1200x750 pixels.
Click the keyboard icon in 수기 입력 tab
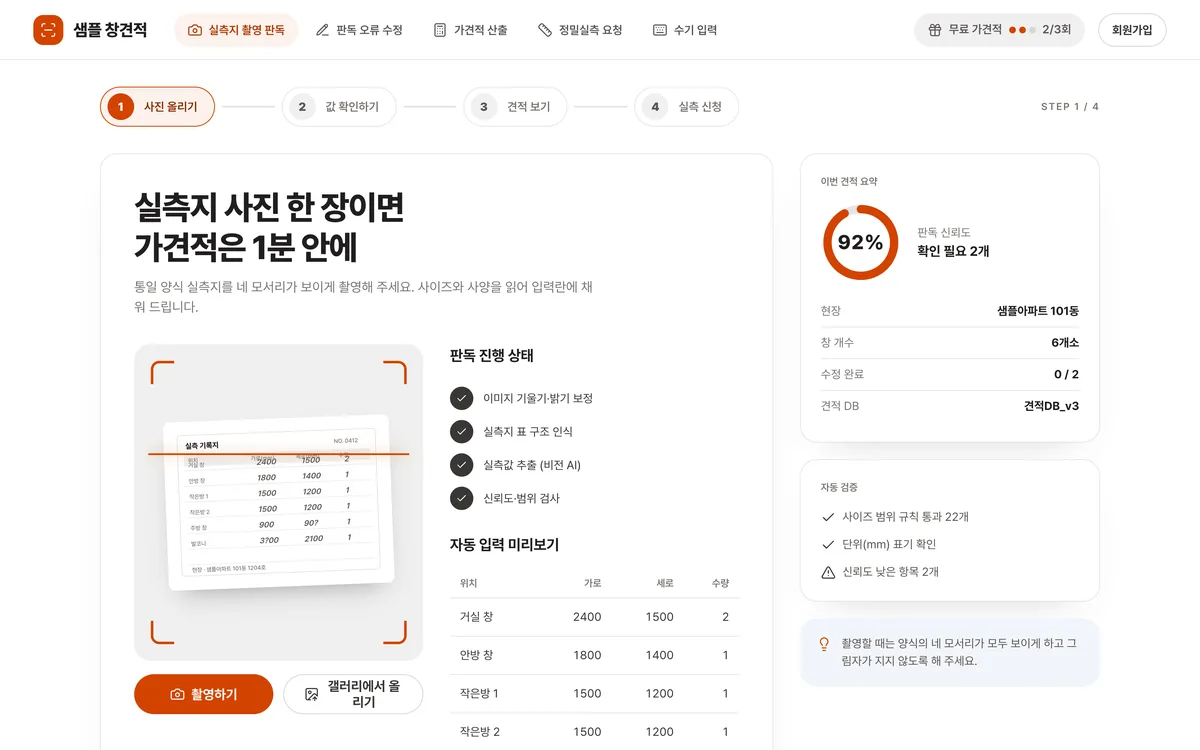[660, 30]
